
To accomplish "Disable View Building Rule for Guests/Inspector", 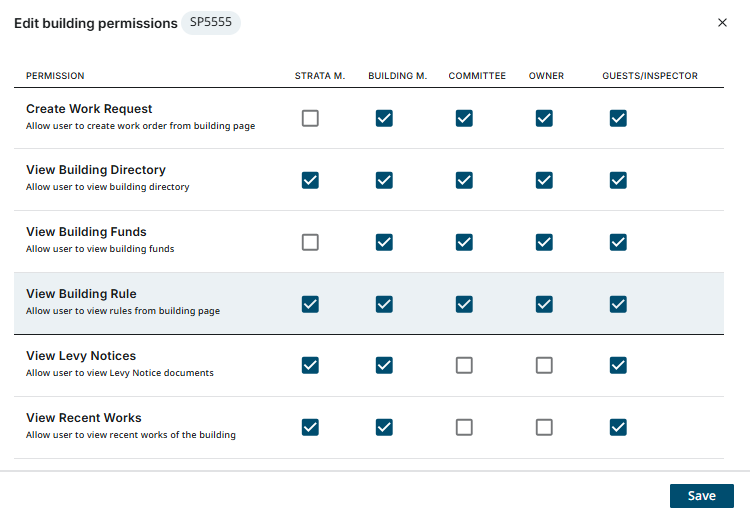I will click(618, 304).
